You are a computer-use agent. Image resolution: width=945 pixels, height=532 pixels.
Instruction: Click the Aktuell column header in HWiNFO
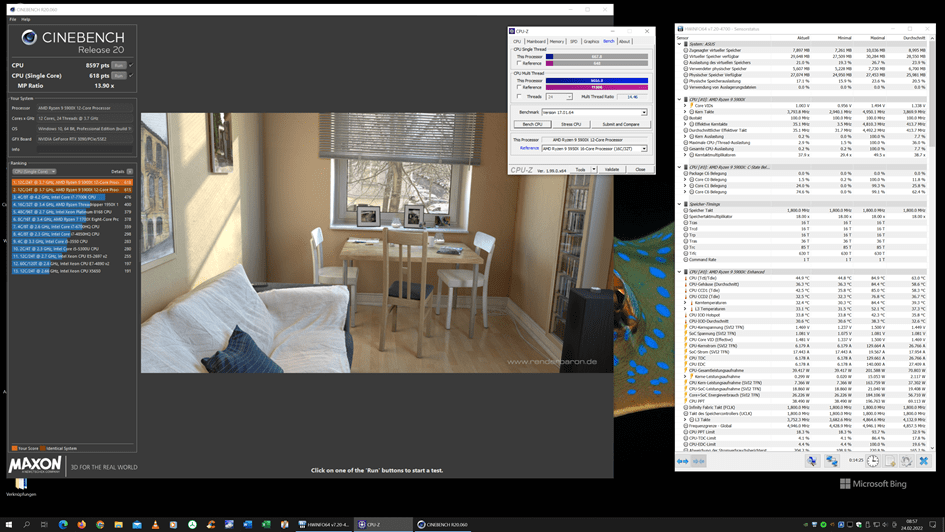[803, 38]
